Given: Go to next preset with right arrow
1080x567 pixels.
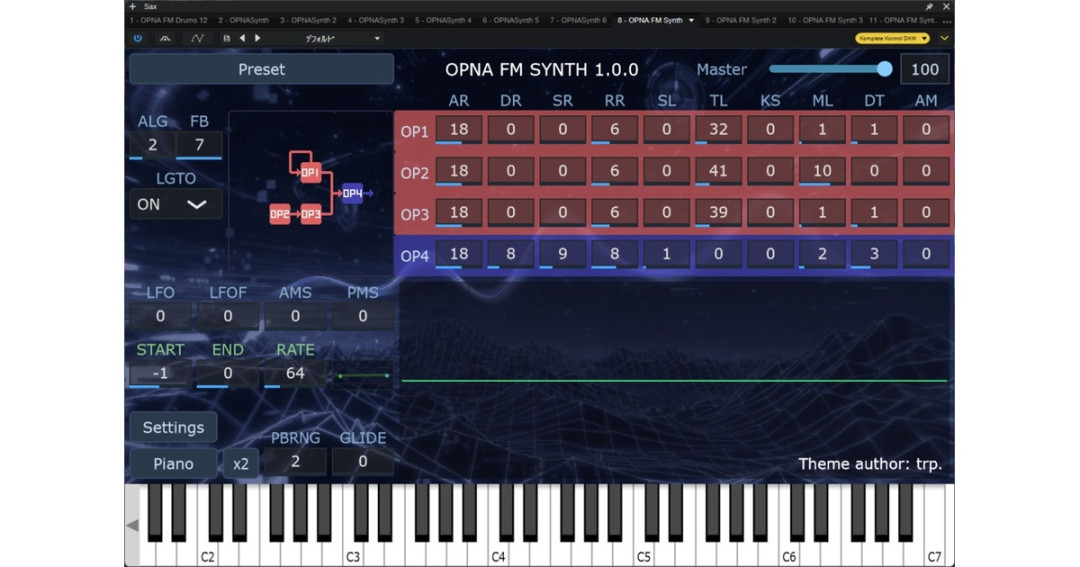Looking at the screenshot, I should coord(258,39).
